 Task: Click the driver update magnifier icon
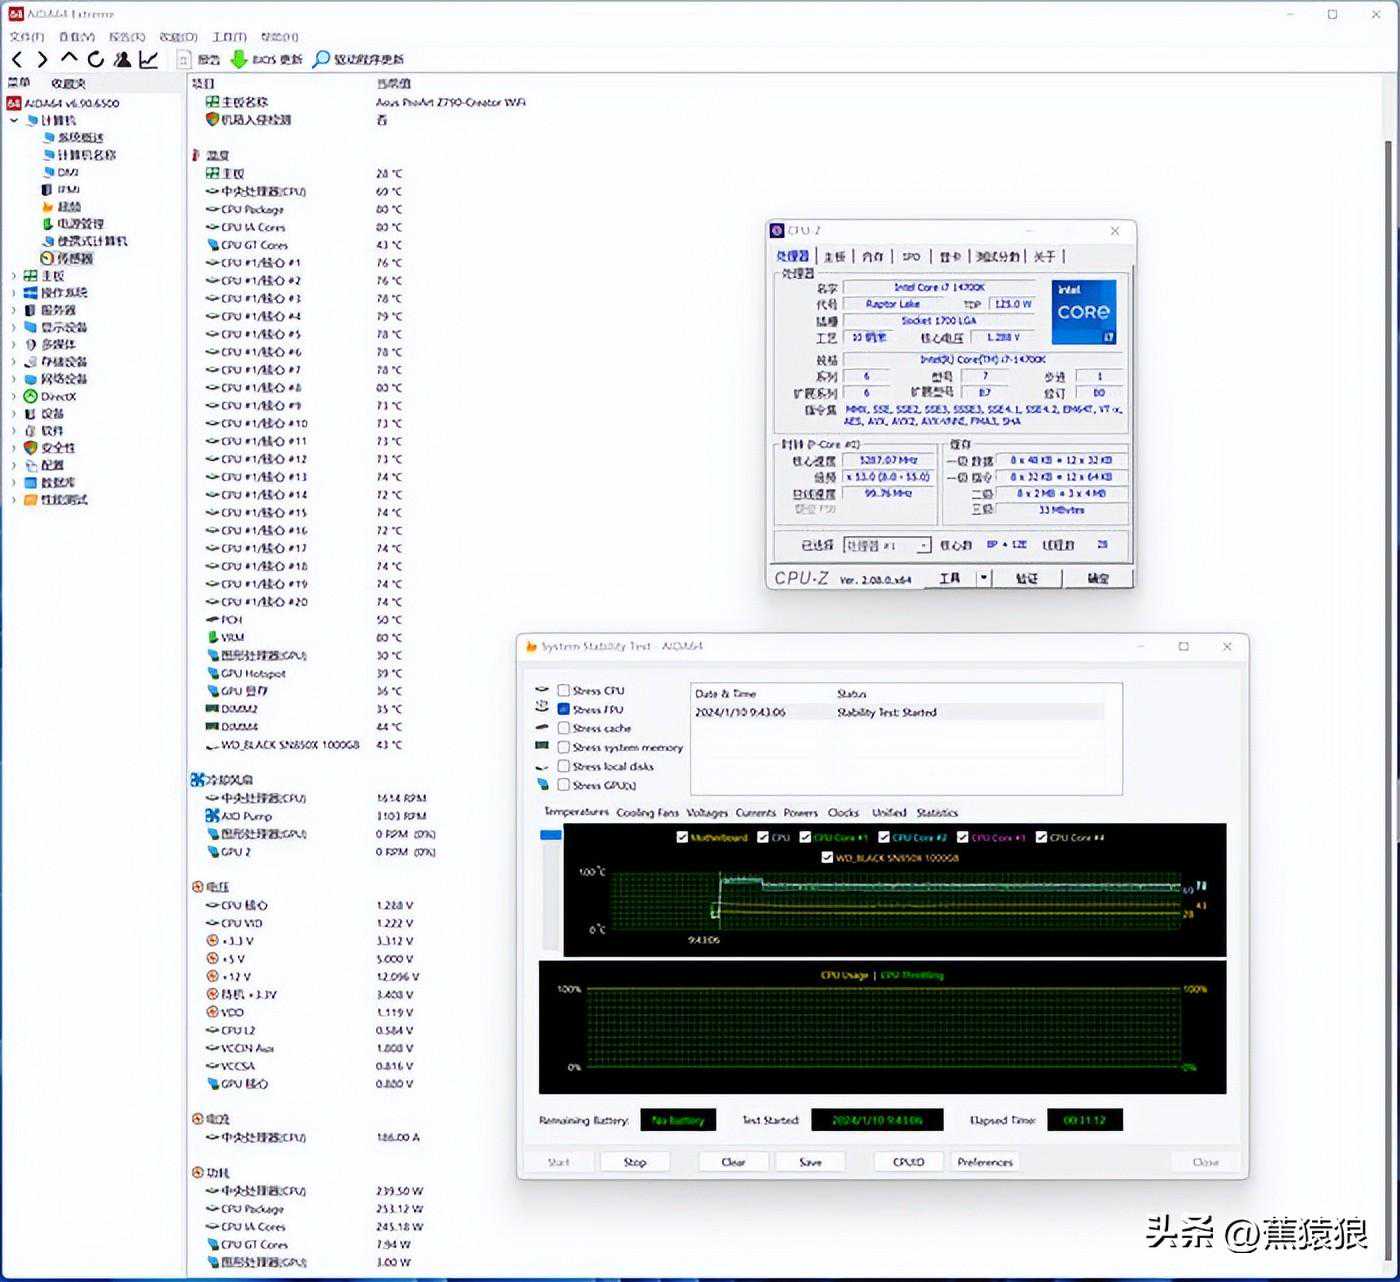[x=321, y=59]
